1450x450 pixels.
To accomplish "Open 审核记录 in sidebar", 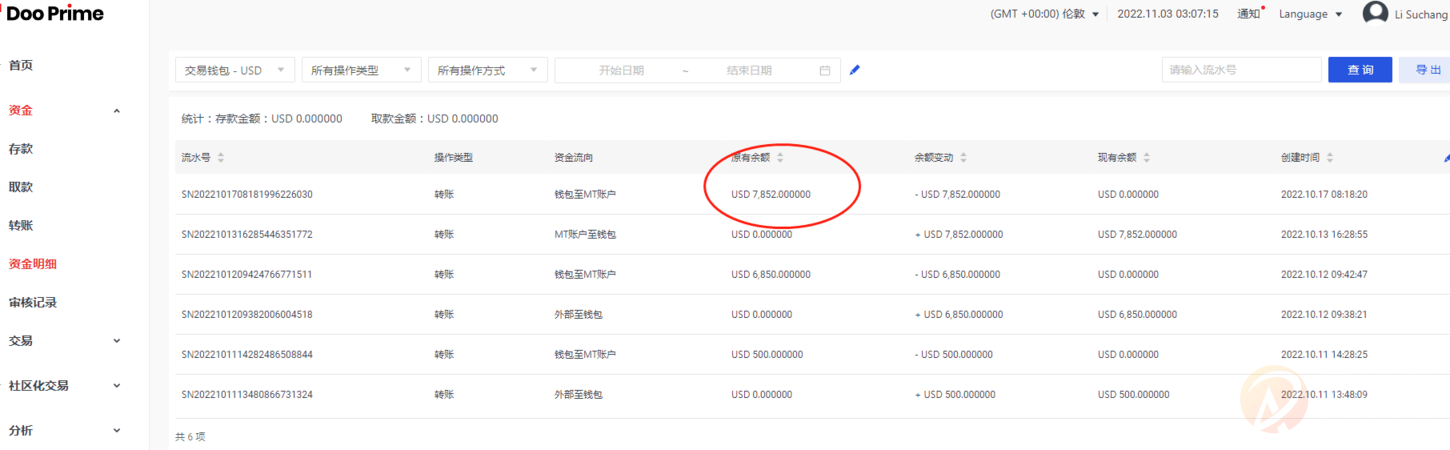I will click(x=33, y=302).
